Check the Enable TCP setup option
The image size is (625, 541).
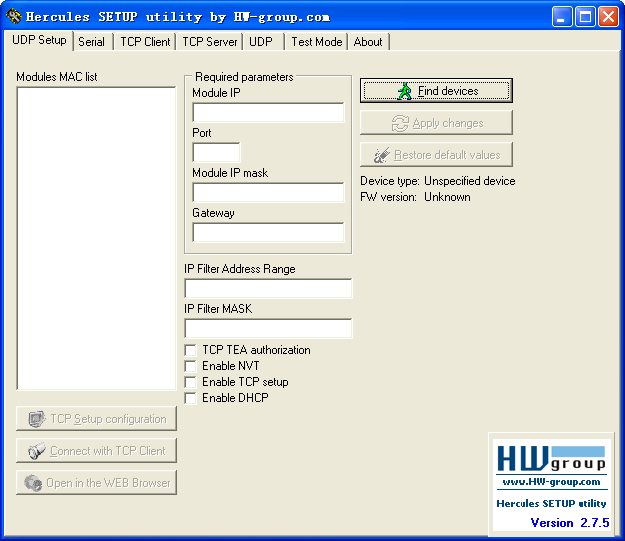coord(191,382)
